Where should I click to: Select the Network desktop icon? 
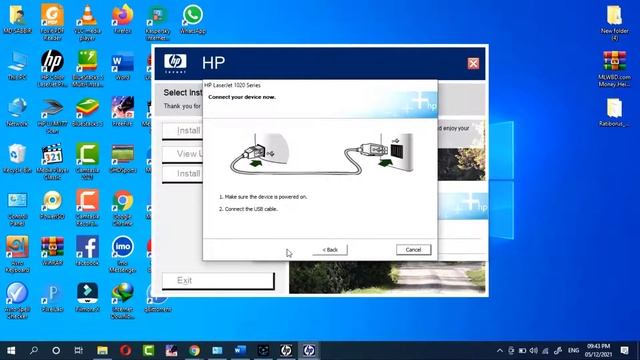click(17, 112)
